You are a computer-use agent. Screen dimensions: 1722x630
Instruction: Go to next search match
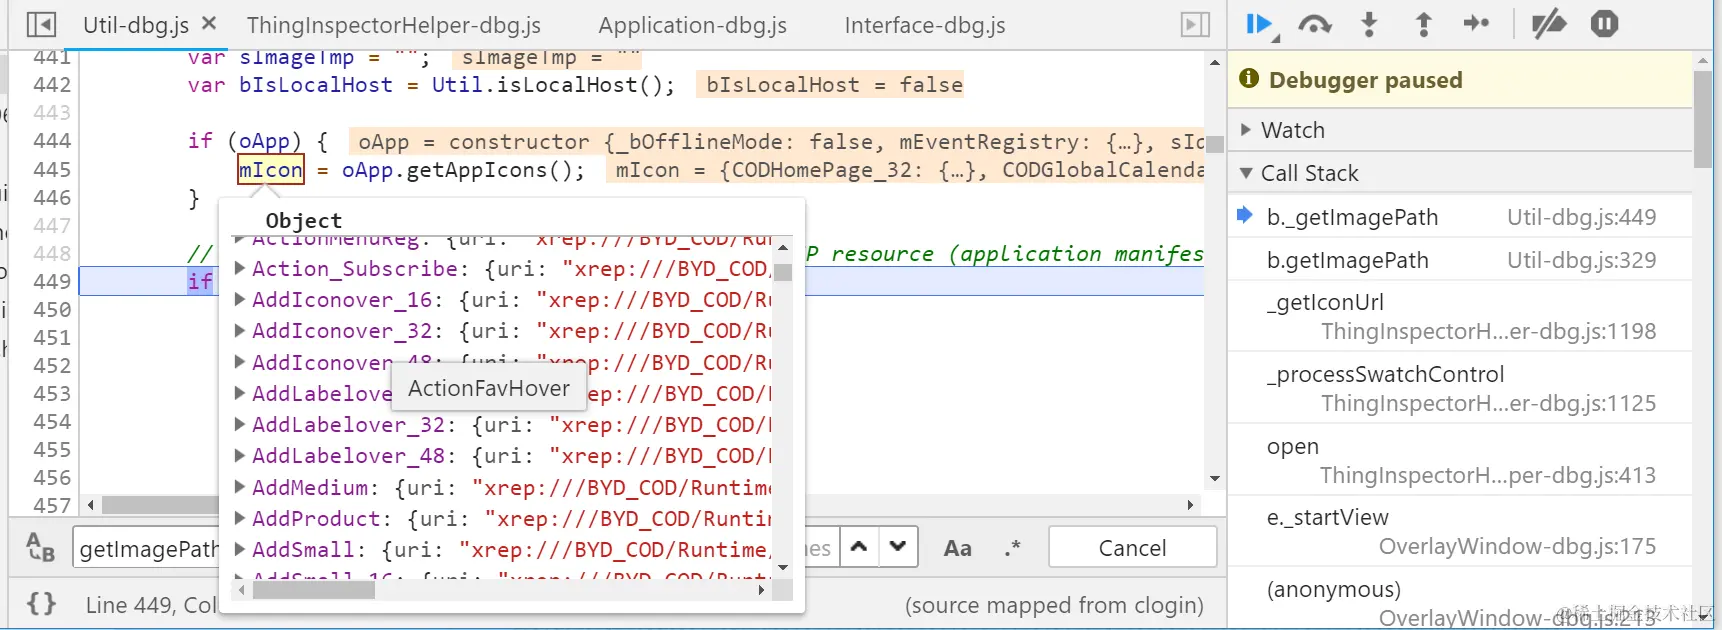[898, 547]
